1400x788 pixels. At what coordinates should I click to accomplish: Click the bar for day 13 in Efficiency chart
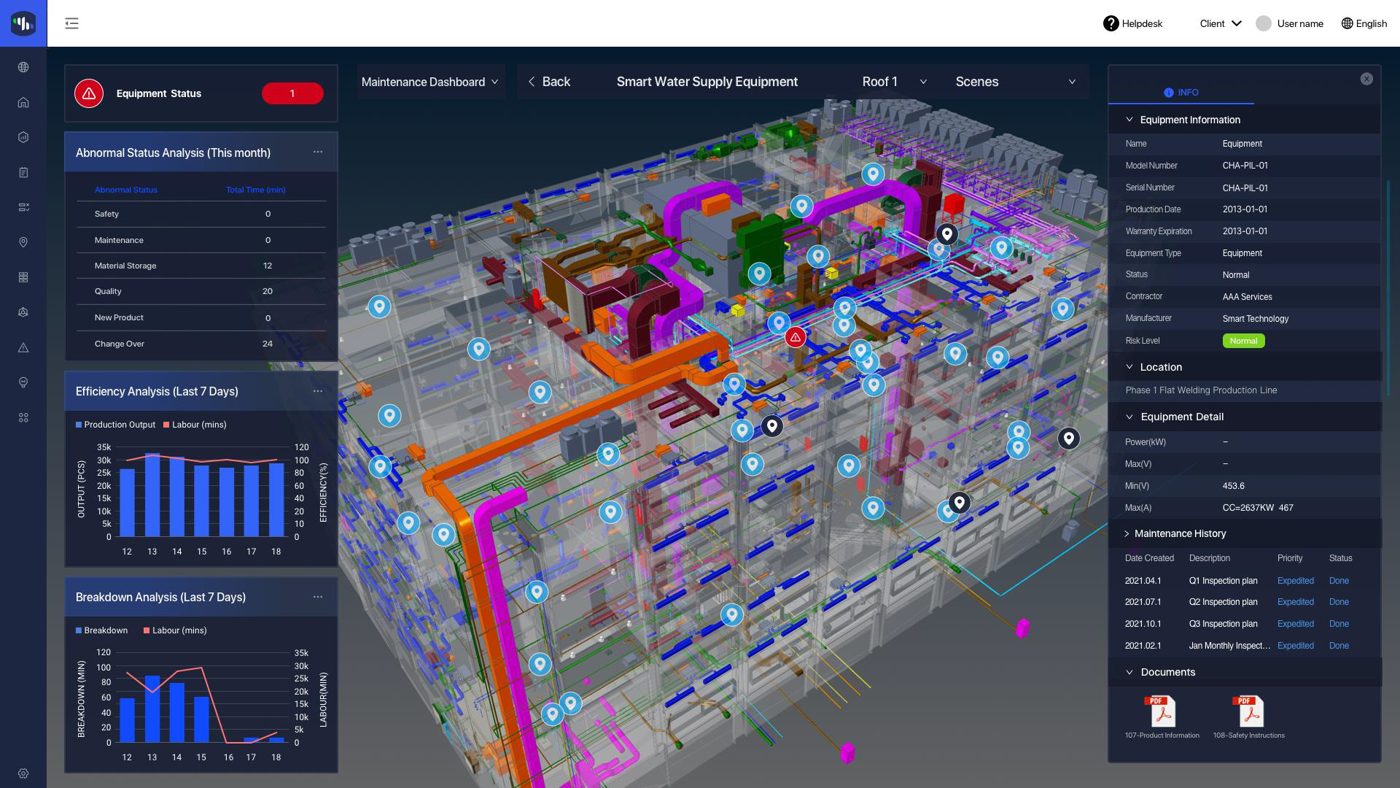(x=152, y=495)
